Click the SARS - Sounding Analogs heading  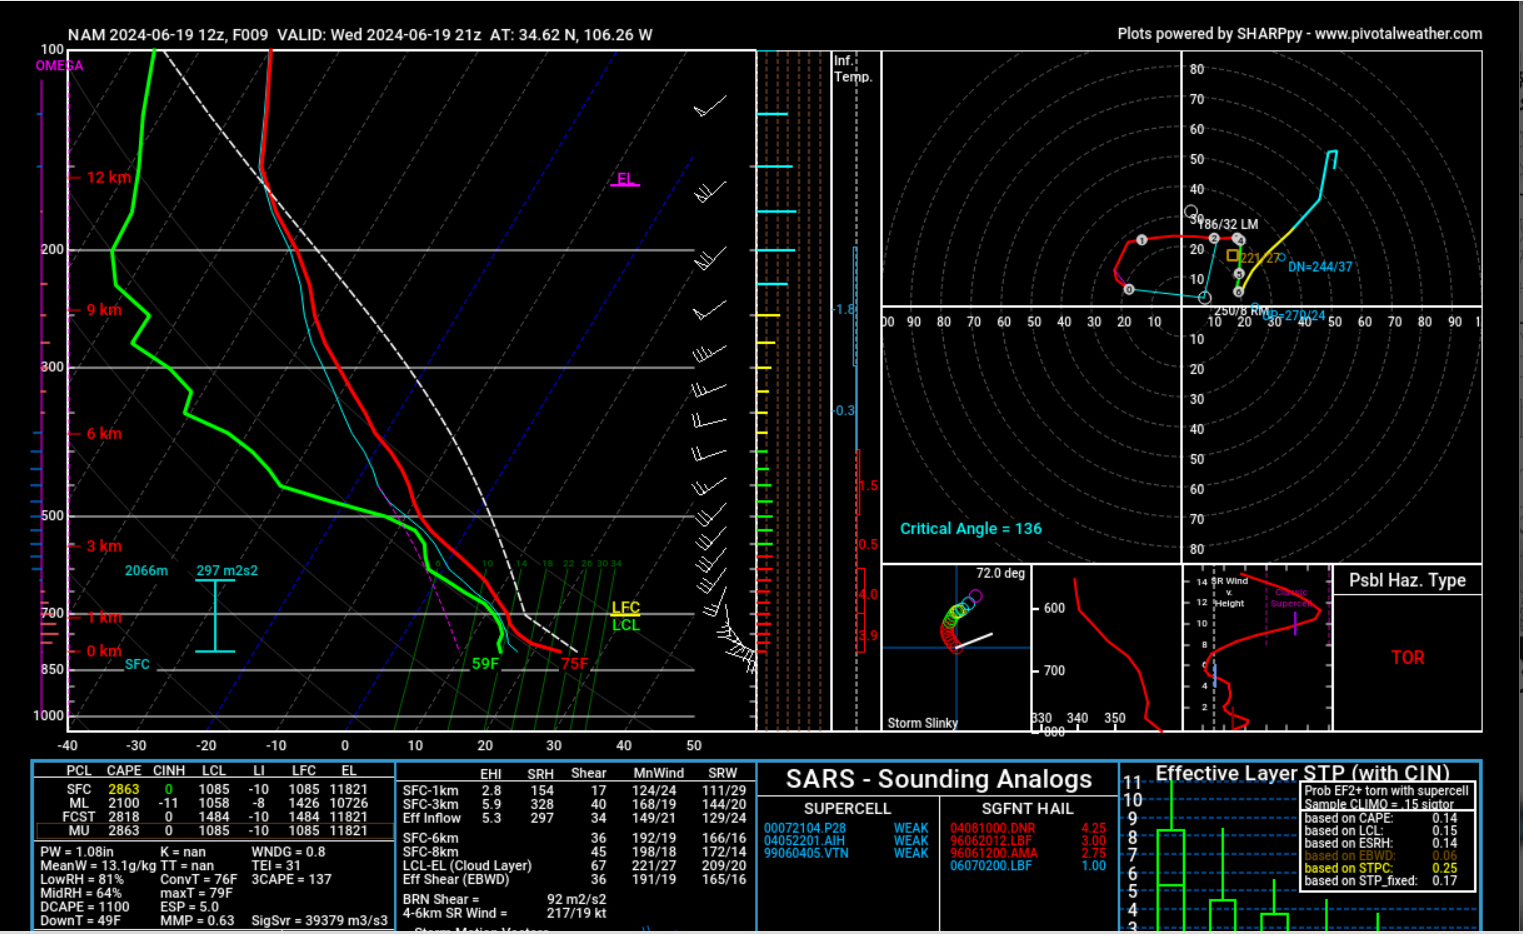tap(938, 779)
